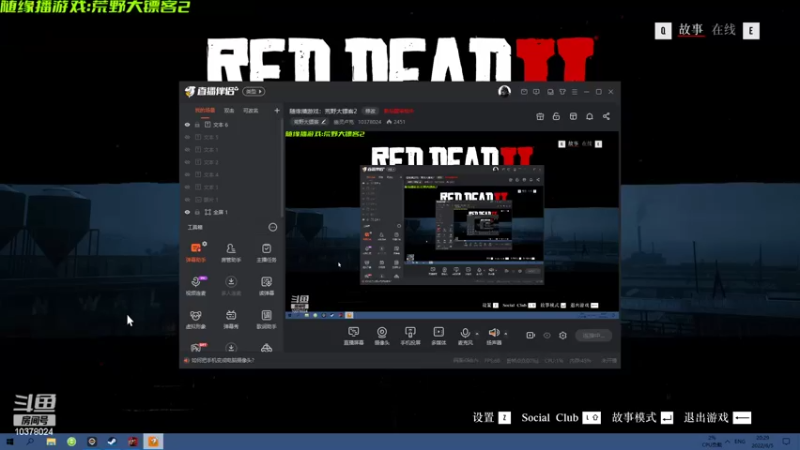Image resolution: width=800 pixels, height=450 pixels.
Task: Expand the microphone options arrow
Action: 477,334
